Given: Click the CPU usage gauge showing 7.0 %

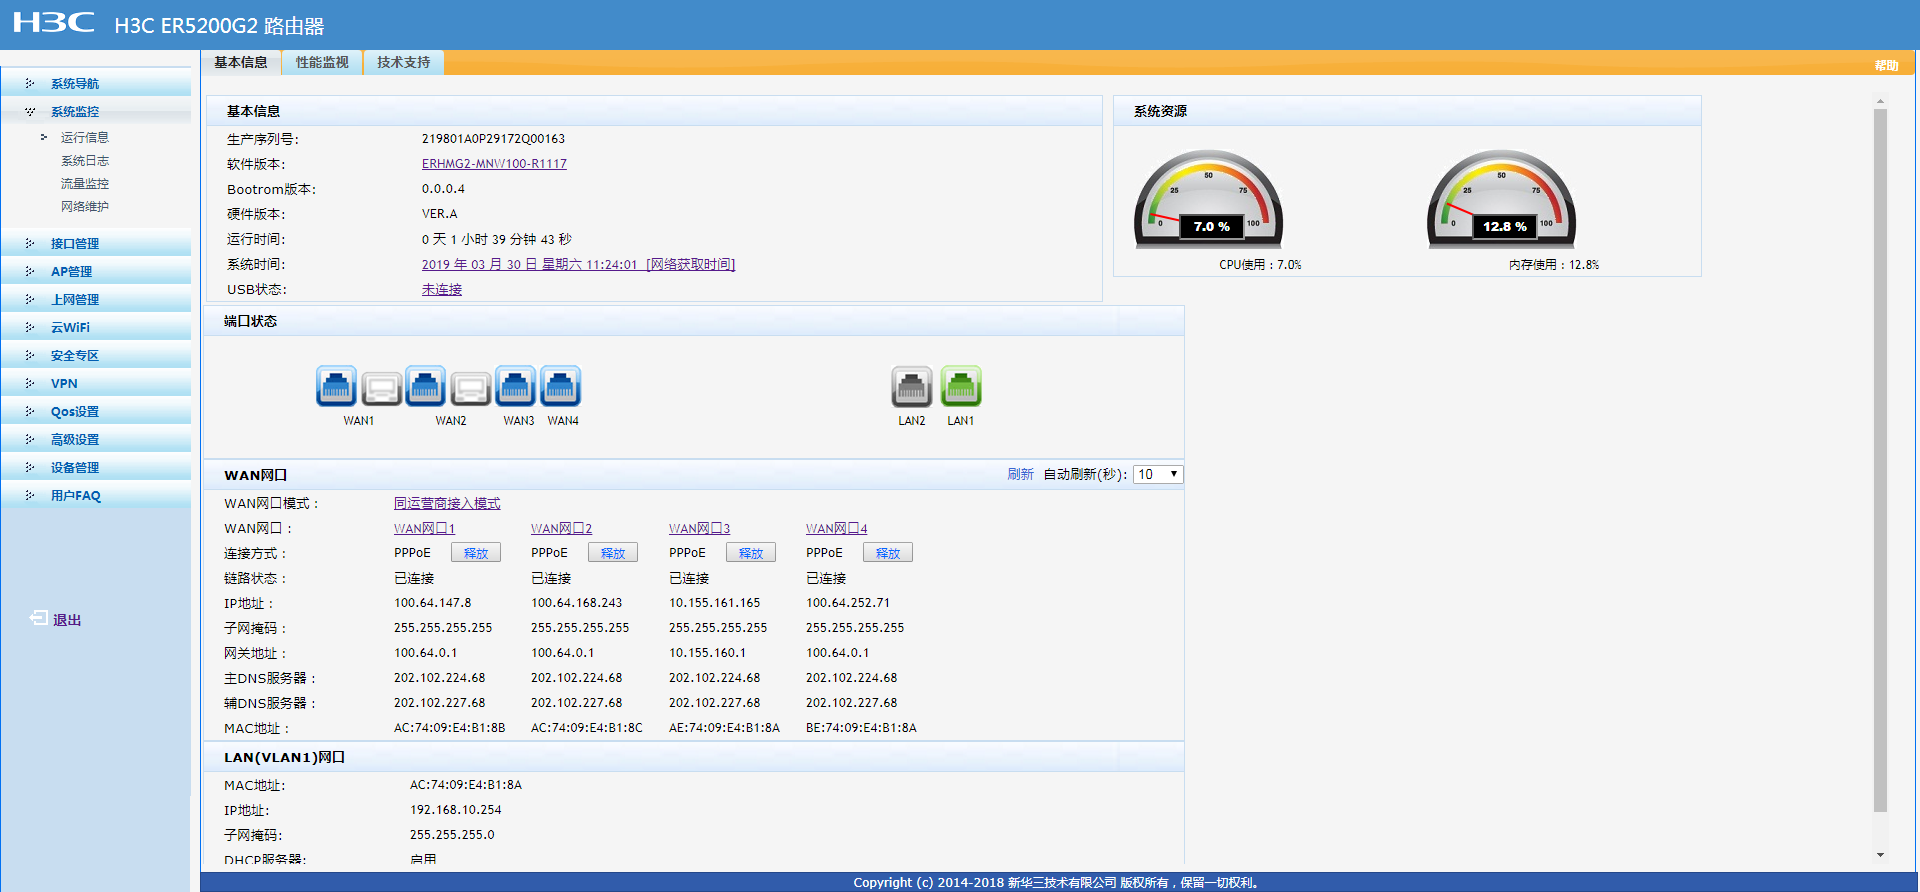Looking at the screenshot, I should (1208, 199).
